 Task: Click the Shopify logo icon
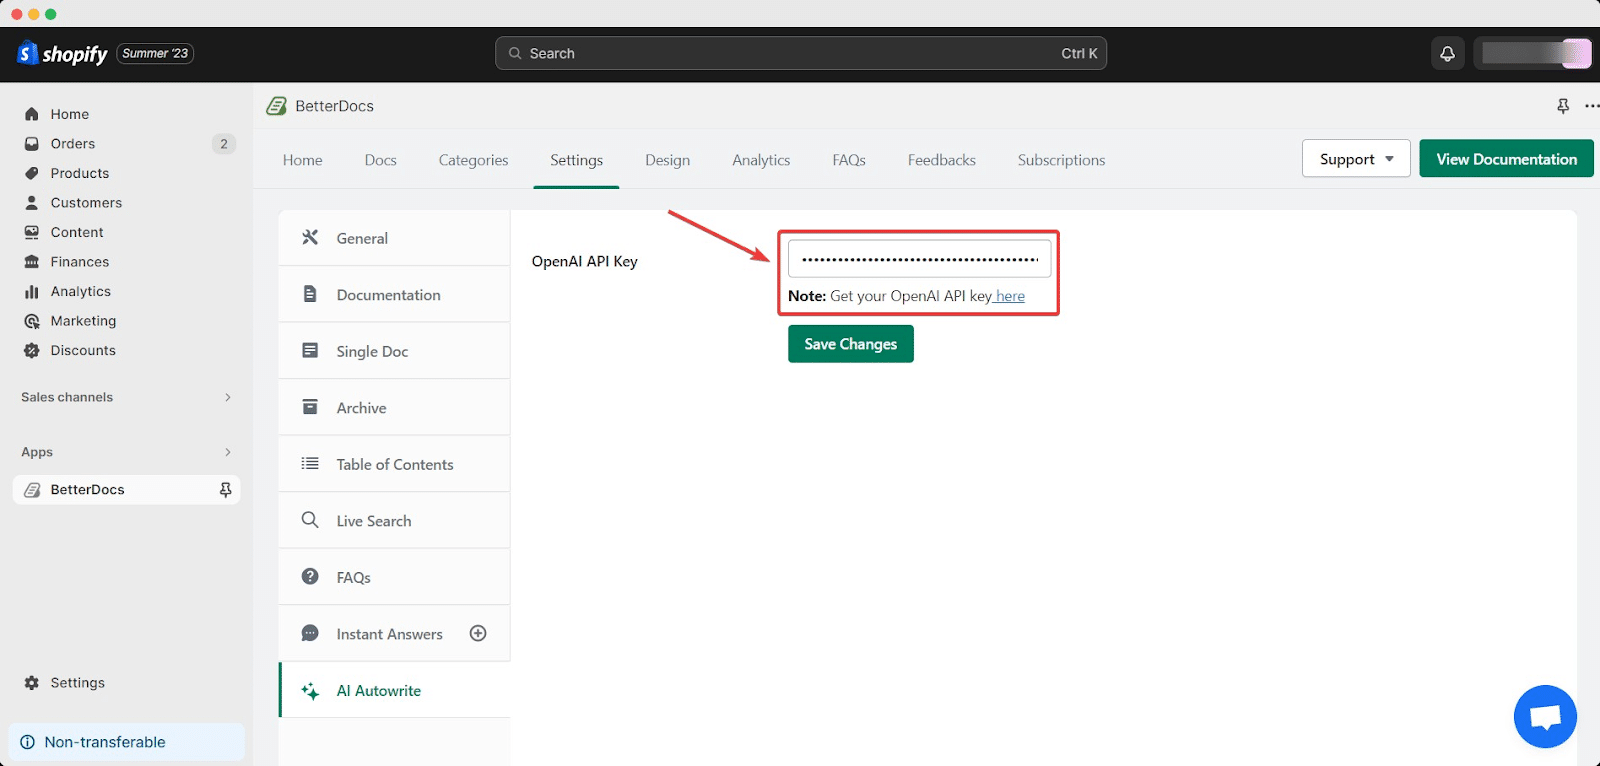(x=28, y=53)
